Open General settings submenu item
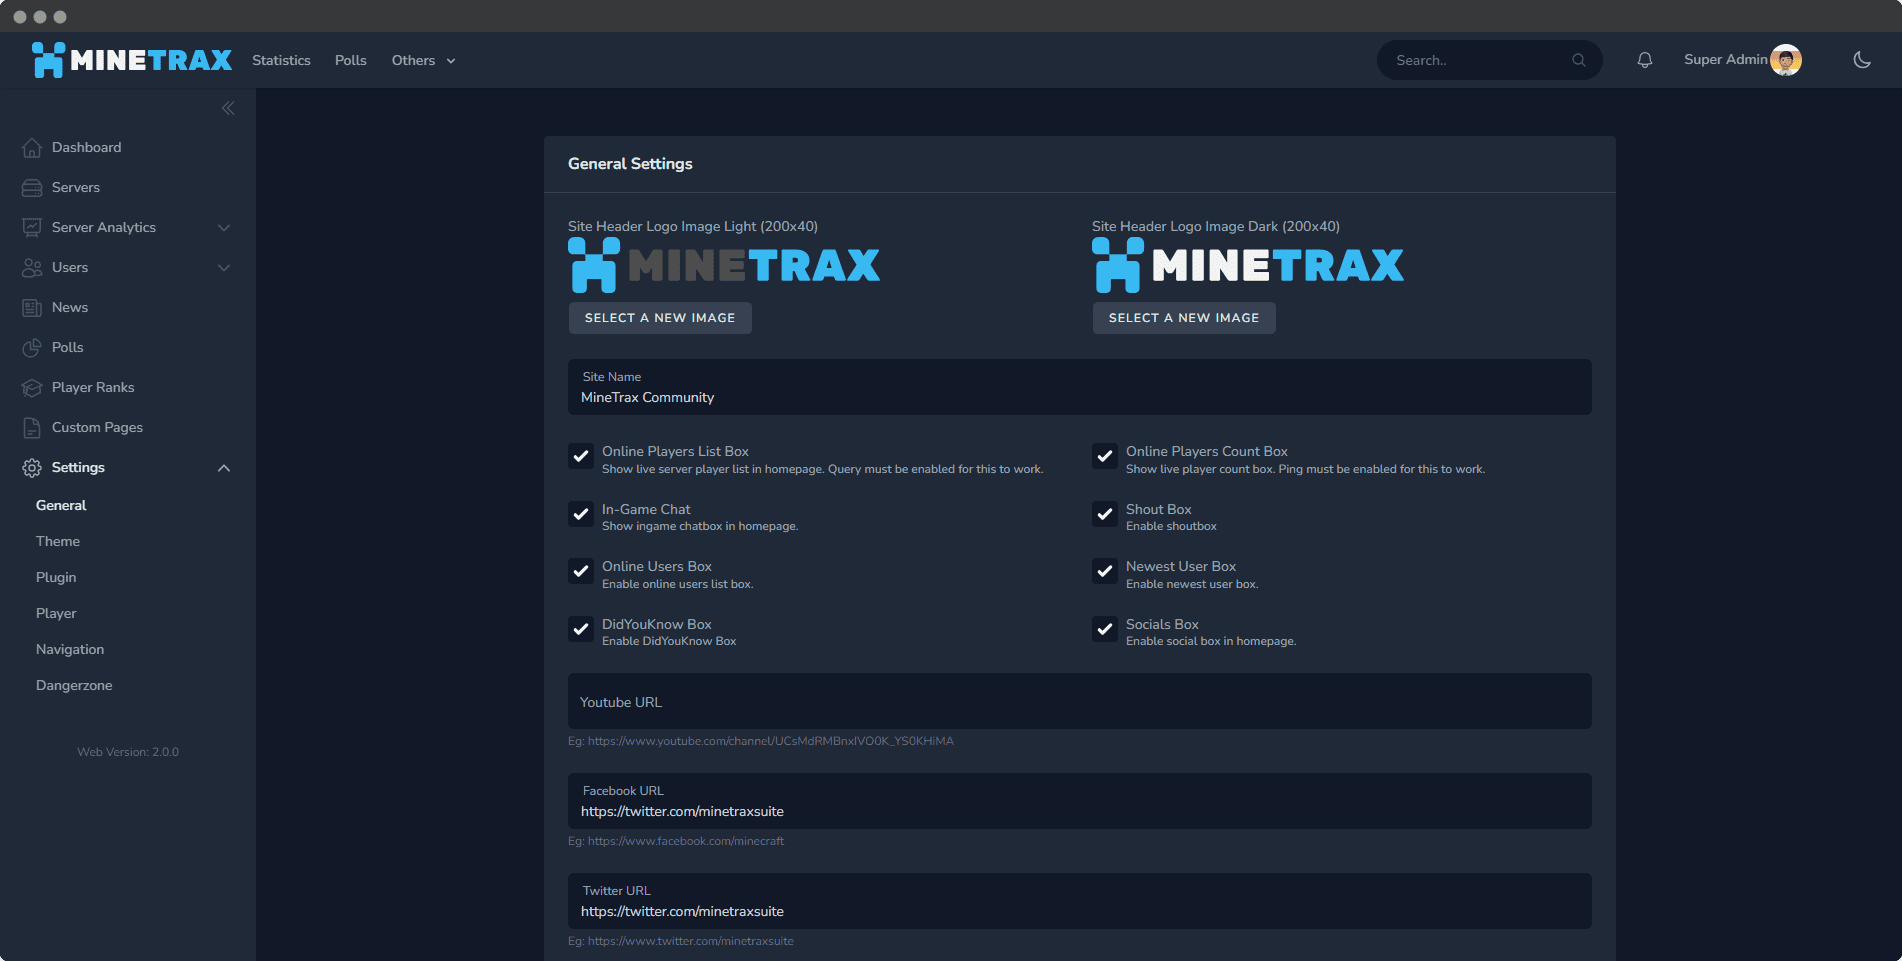This screenshot has height=961, width=1902. tap(61, 505)
